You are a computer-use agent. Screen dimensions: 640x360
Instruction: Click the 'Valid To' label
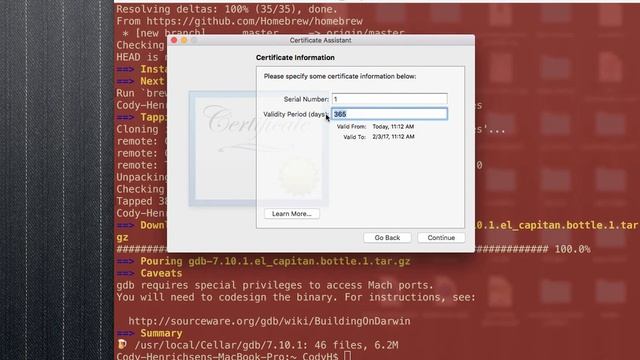[x=354, y=137]
